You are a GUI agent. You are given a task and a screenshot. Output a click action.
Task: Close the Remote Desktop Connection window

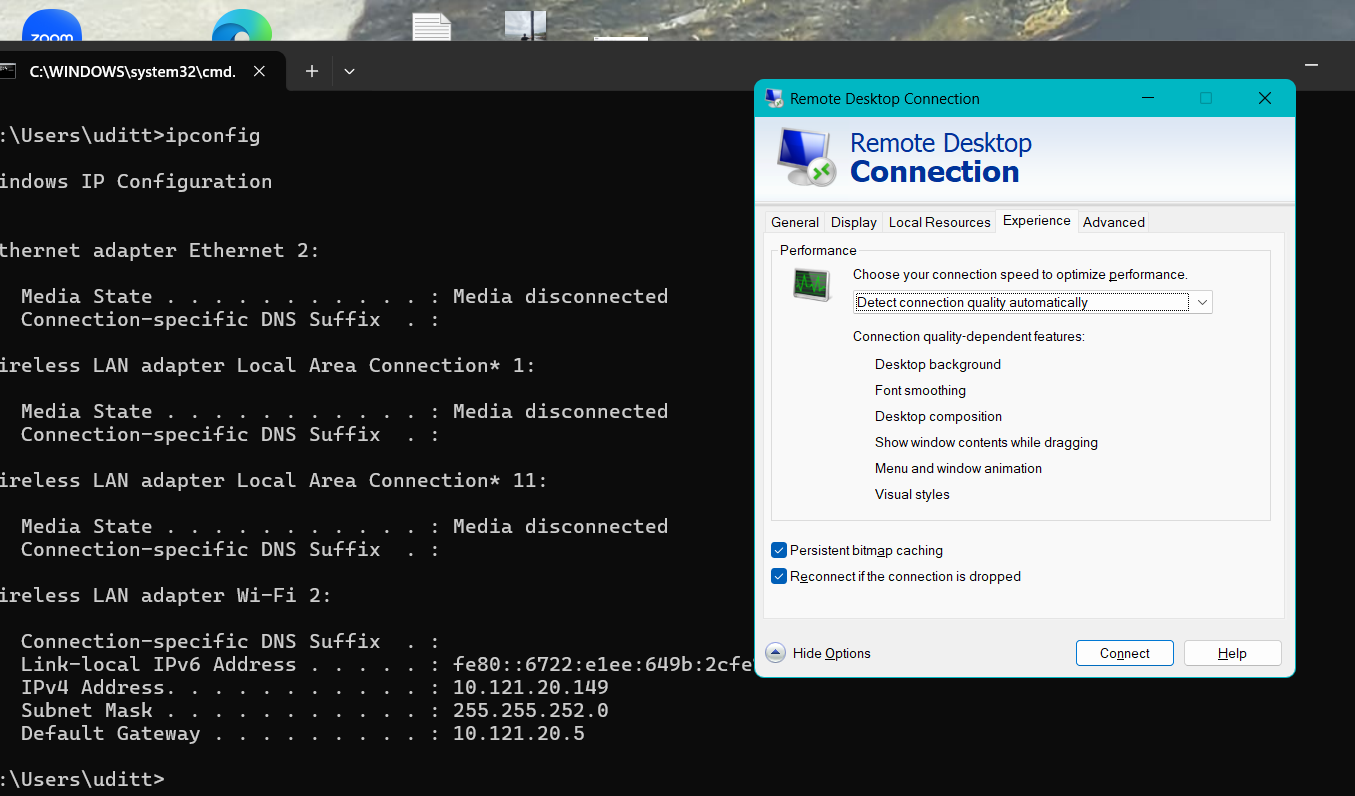tap(1265, 98)
